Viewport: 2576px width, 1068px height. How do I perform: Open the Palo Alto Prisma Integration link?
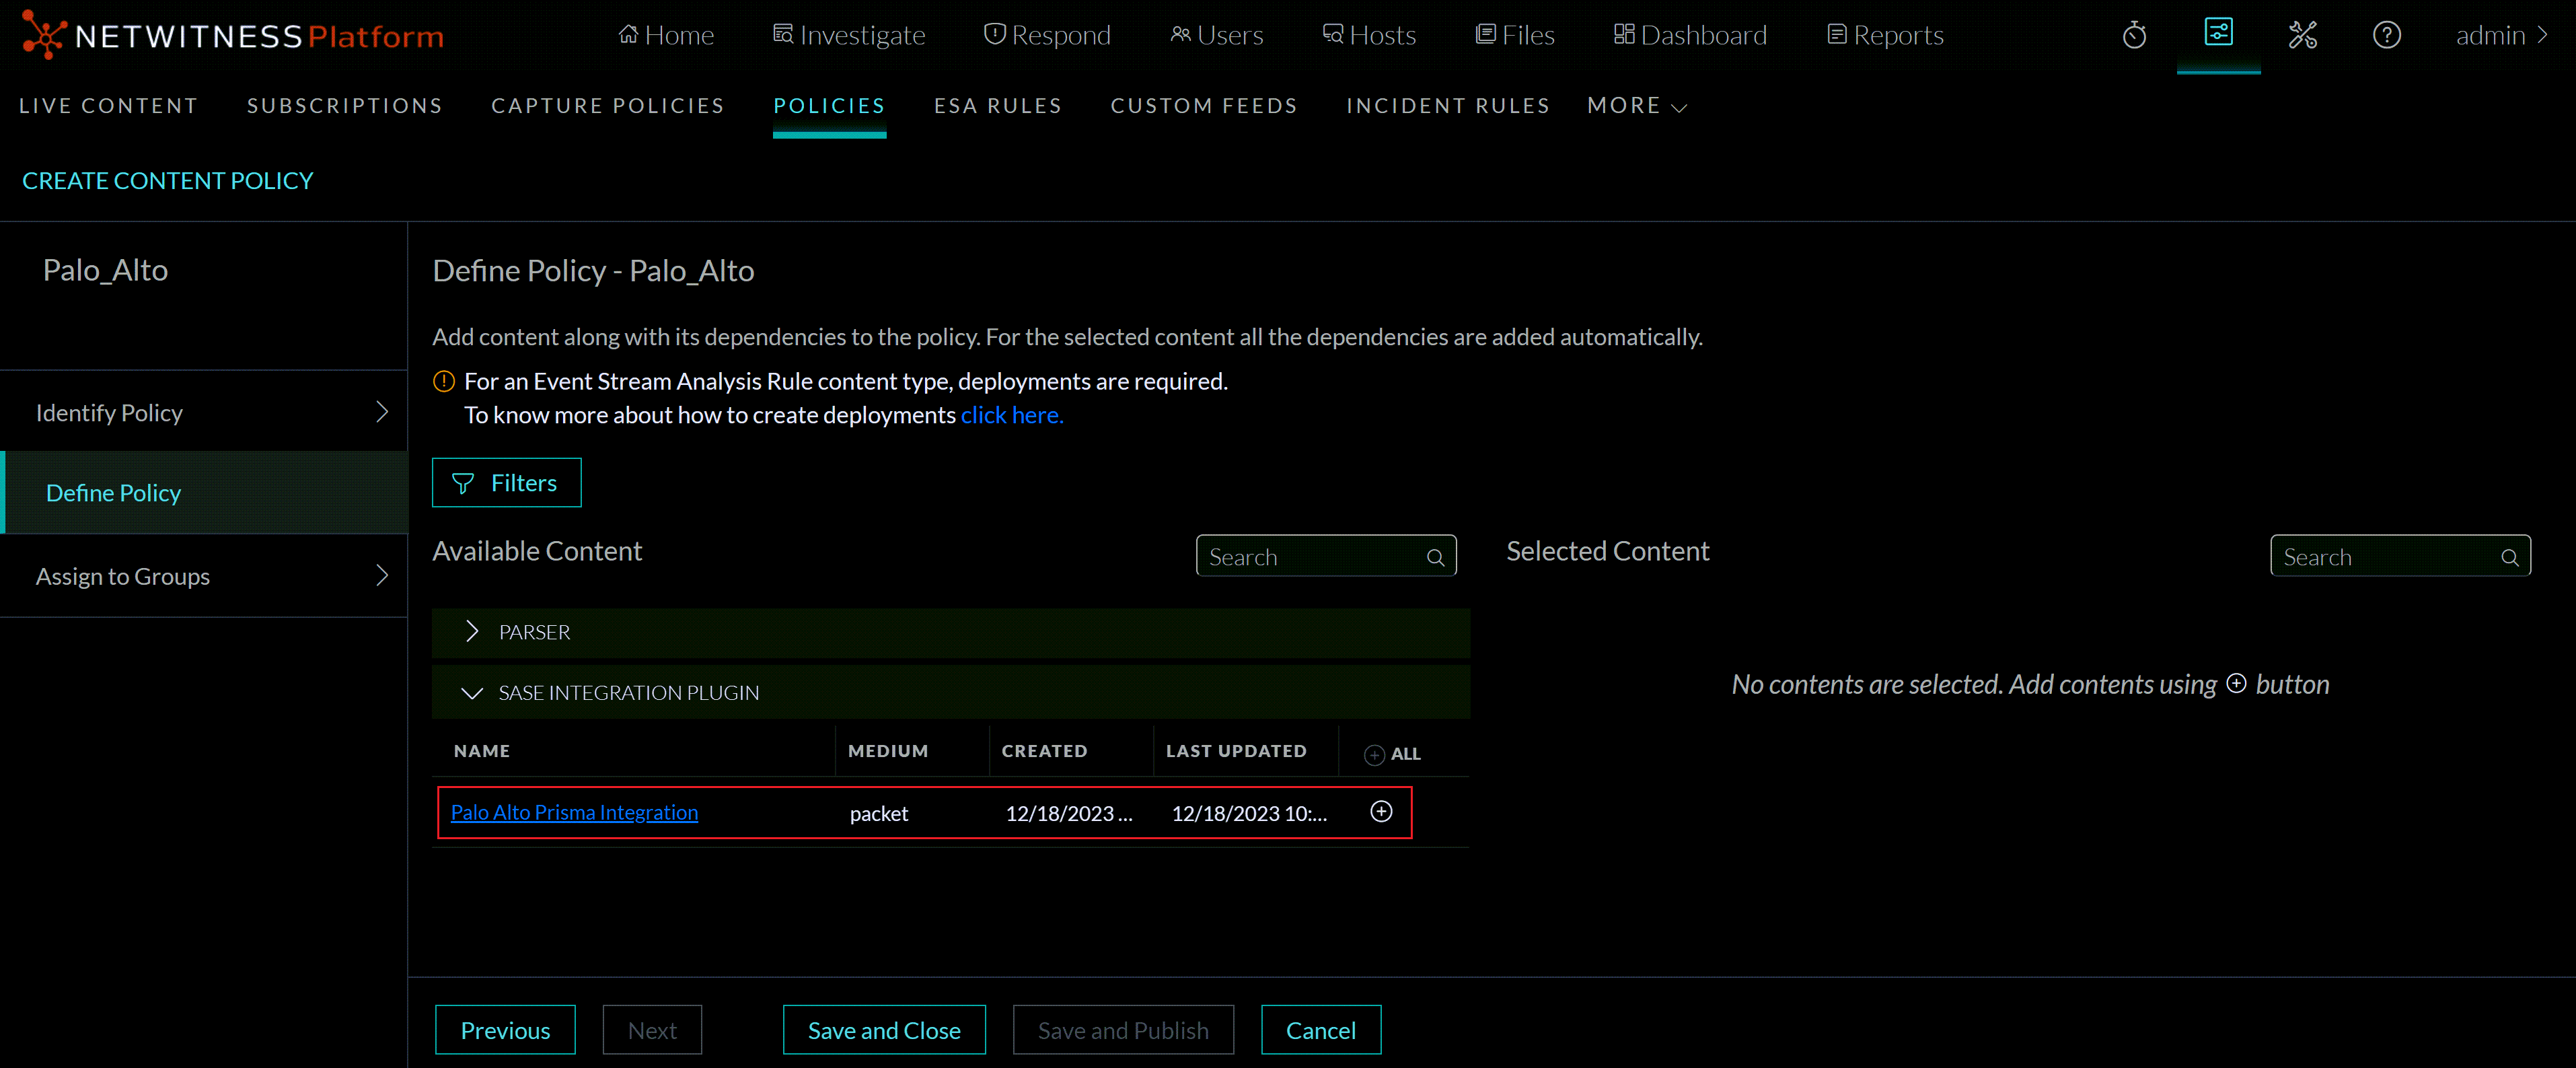click(x=574, y=812)
